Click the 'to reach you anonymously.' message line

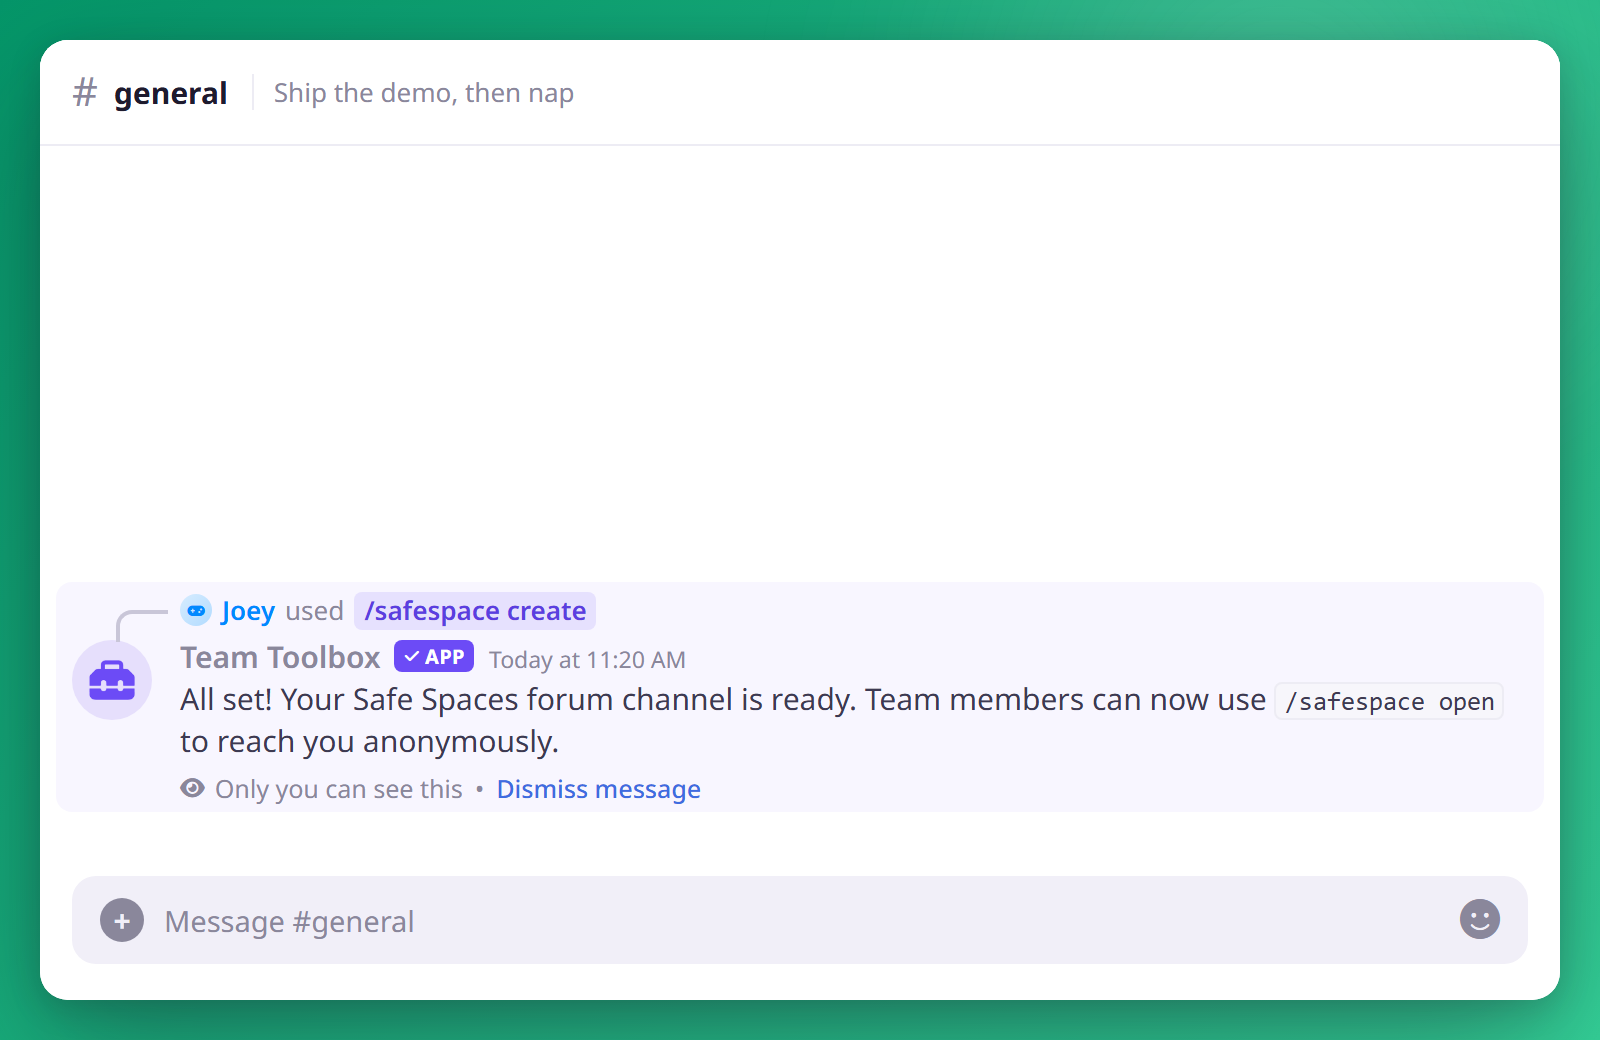pos(369,742)
